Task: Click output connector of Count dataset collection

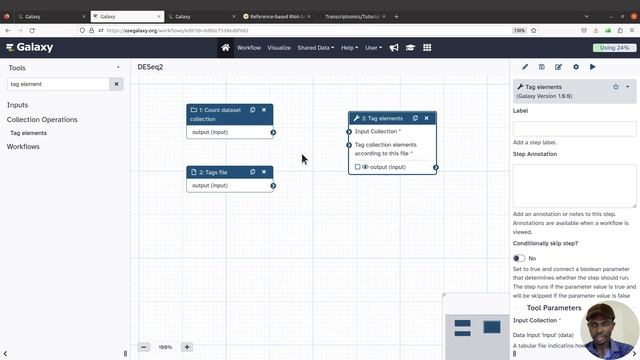Action: click(x=273, y=132)
